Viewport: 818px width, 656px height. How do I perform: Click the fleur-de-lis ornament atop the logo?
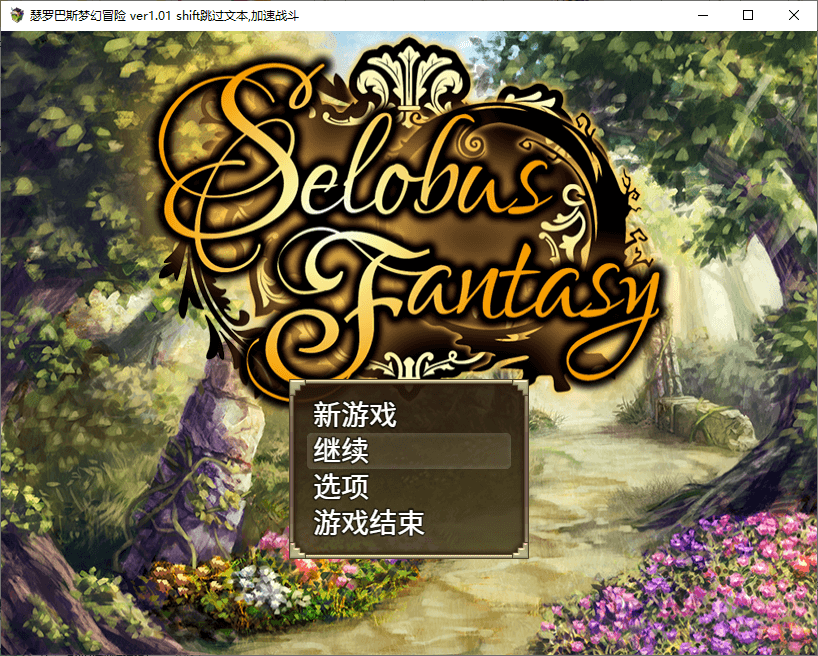coord(410,75)
